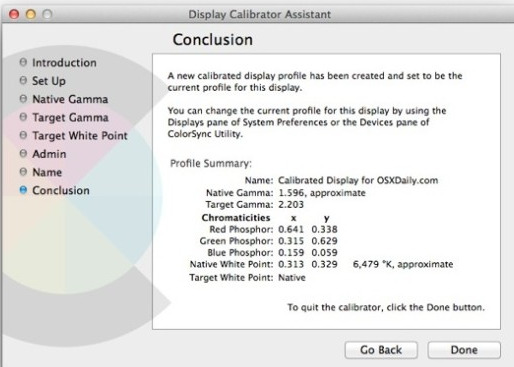Click the Red Phosphor x value 0.641
This screenshot has width=514, height=367.
pos(291,229)
